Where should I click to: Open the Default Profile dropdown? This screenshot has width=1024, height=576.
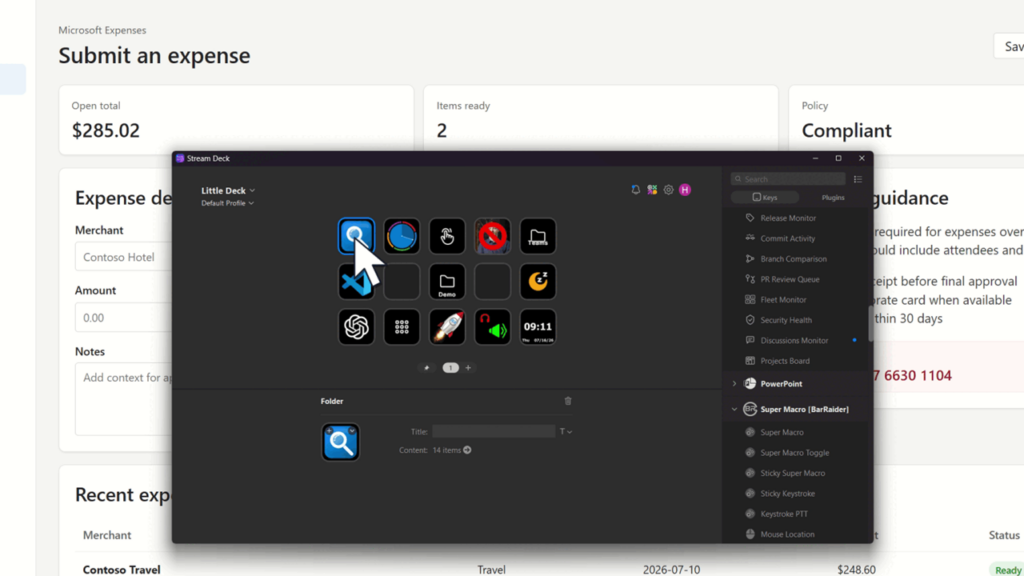pyautogui.click(x=227, y=203)
